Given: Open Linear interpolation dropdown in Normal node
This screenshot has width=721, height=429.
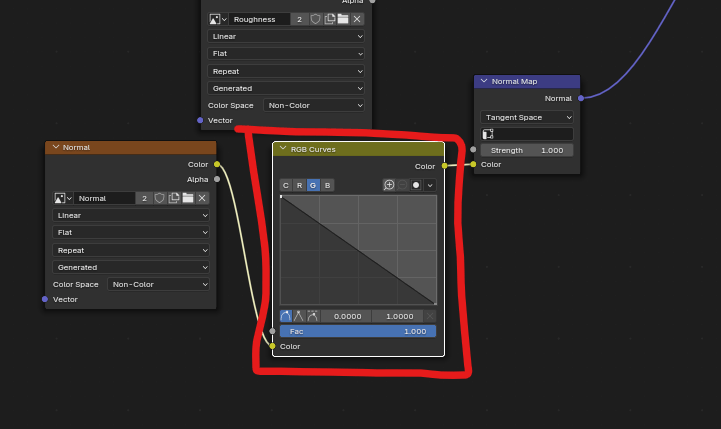Looking at the screenshot, I should pos(131,215).
